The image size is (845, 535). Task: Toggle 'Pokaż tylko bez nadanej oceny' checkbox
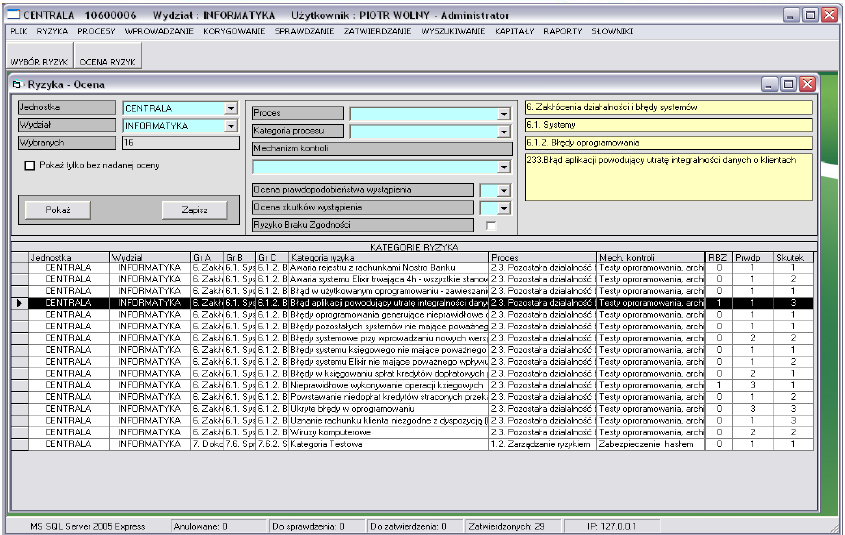(x=30, y=165)
